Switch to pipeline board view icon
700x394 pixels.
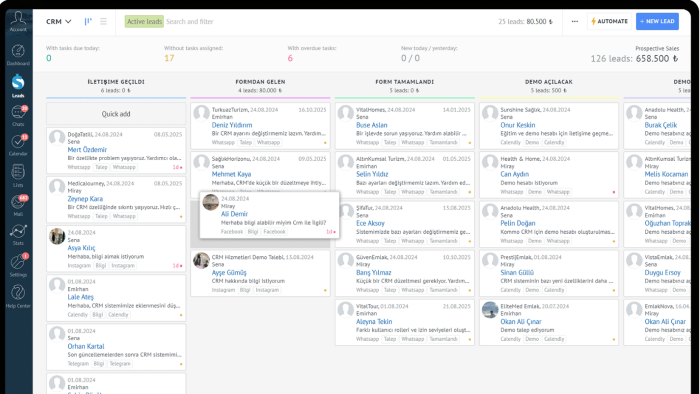point(88,21)
